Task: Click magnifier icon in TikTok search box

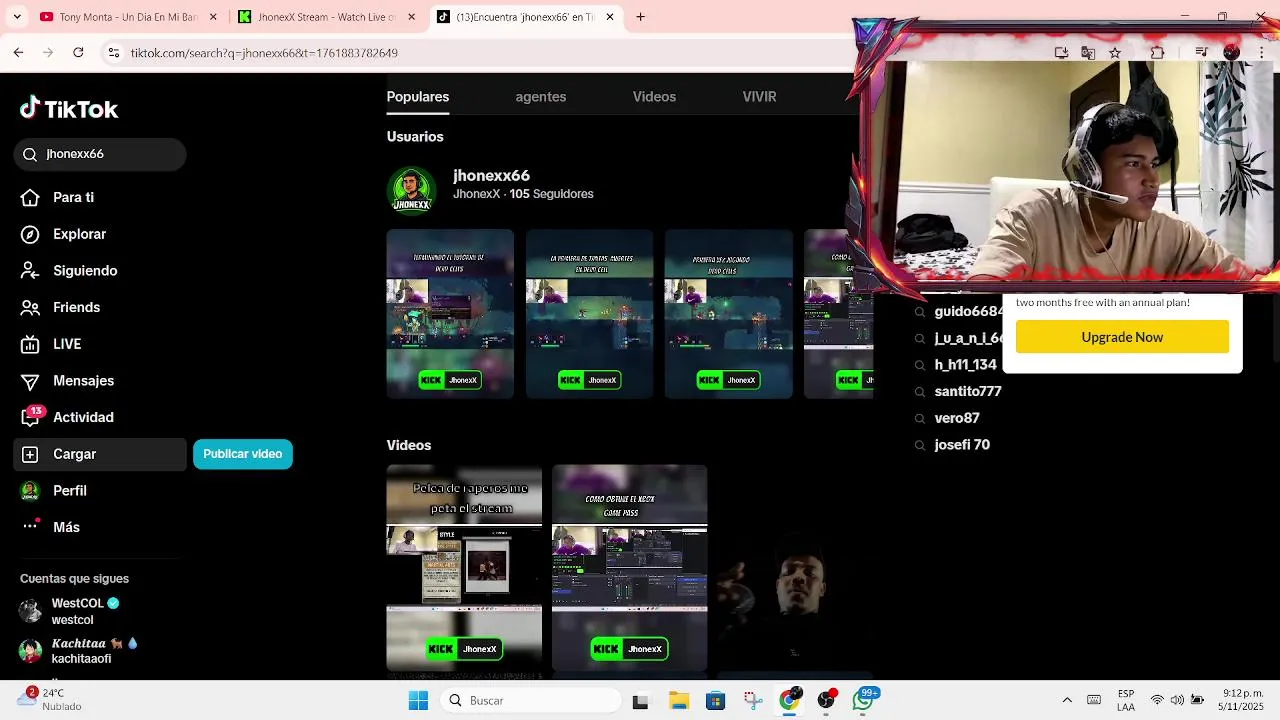Action: coord(29,154)
